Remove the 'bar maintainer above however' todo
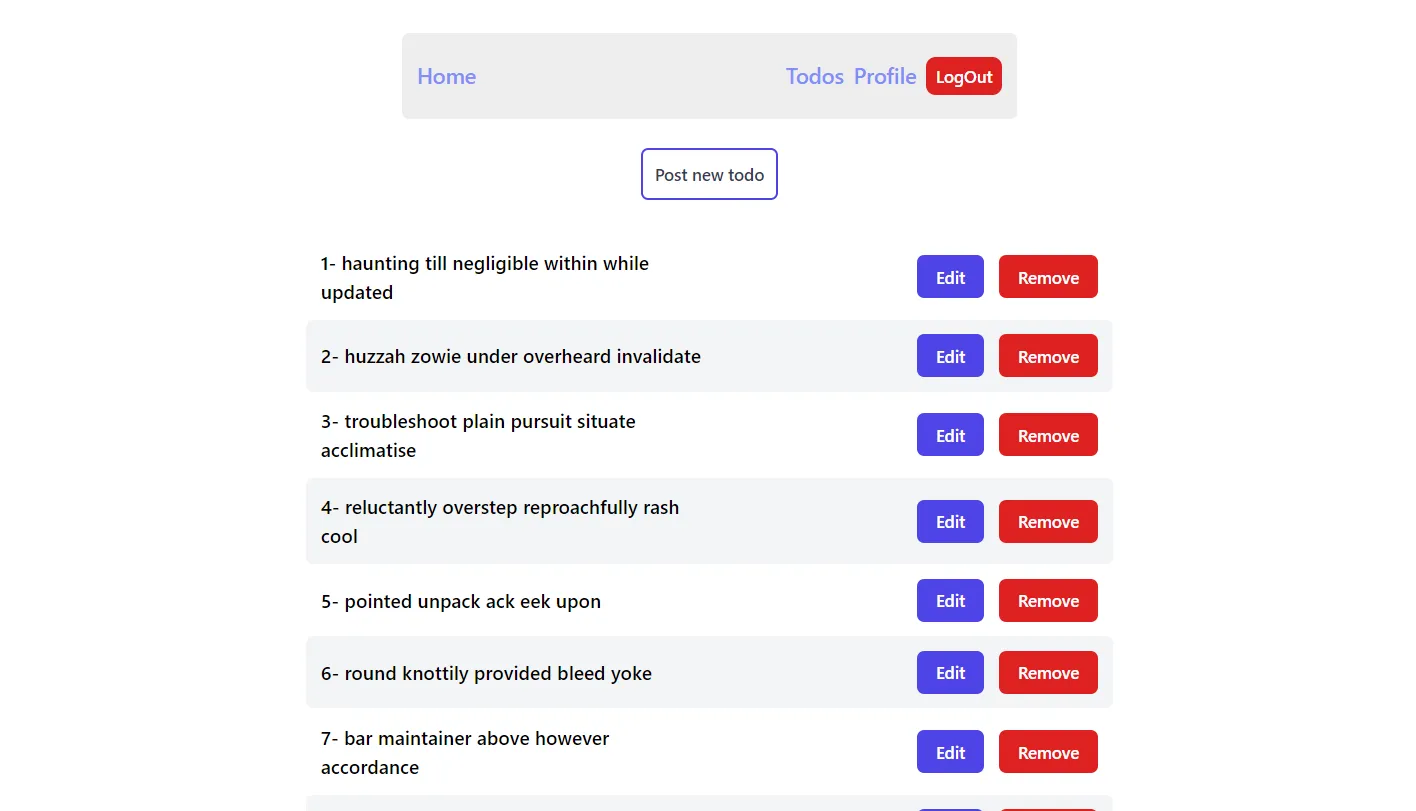Image resolution: width=1416 pixels, height=811 pixels. click(x=1047, y=751)
